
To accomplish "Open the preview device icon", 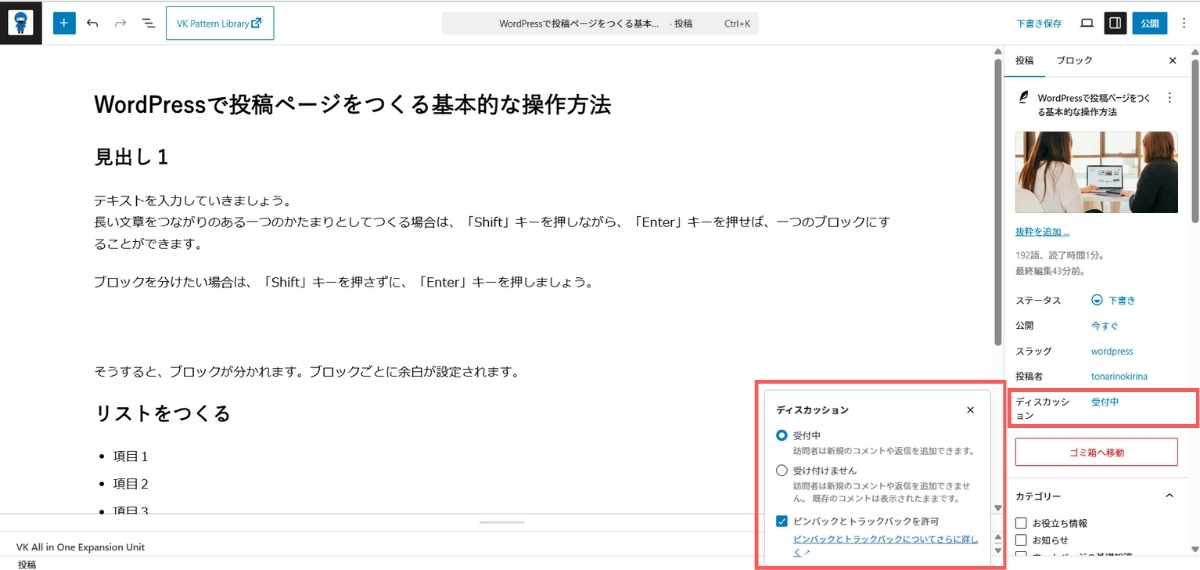I will pyautogui.click(x=1087, y=23).
